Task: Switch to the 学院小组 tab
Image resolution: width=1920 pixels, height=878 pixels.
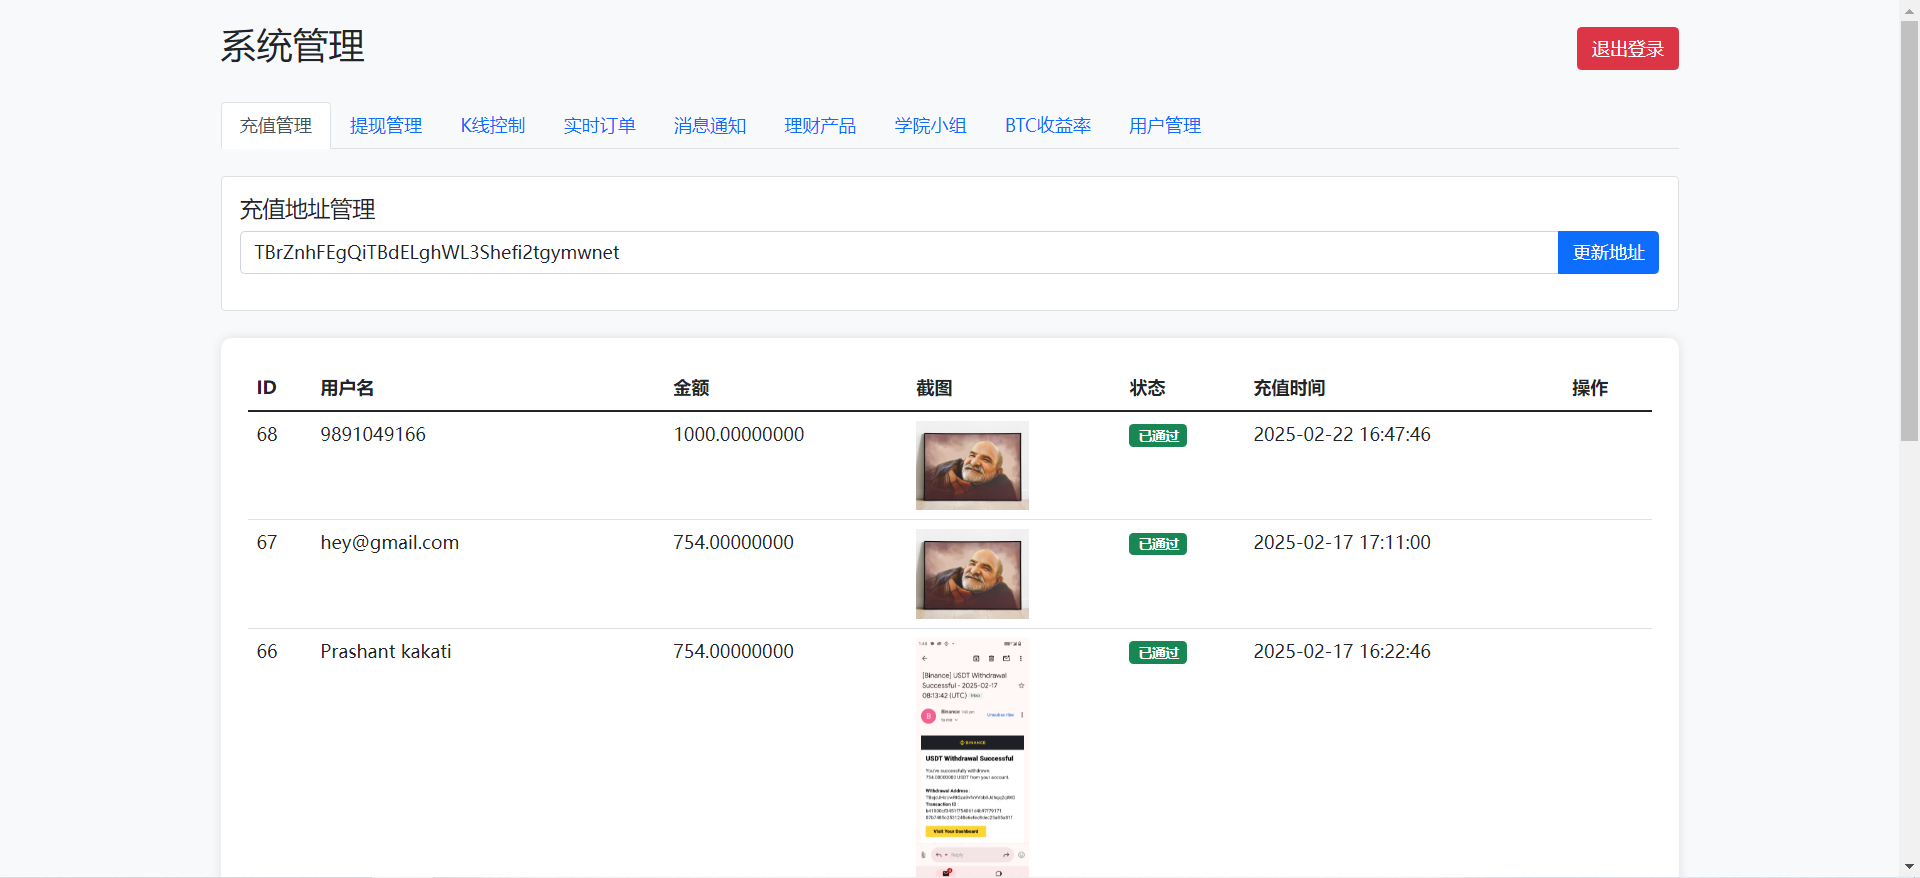Action: (930, 126)
